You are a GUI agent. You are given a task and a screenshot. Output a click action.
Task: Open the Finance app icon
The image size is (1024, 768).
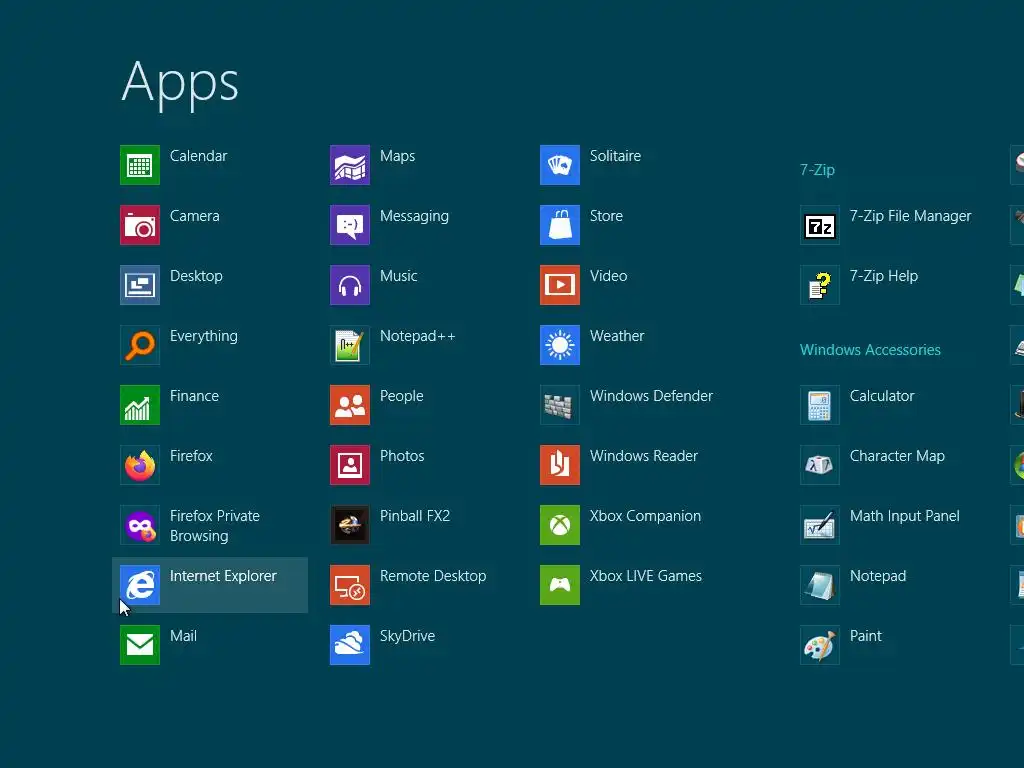click(x=140, y=405)
